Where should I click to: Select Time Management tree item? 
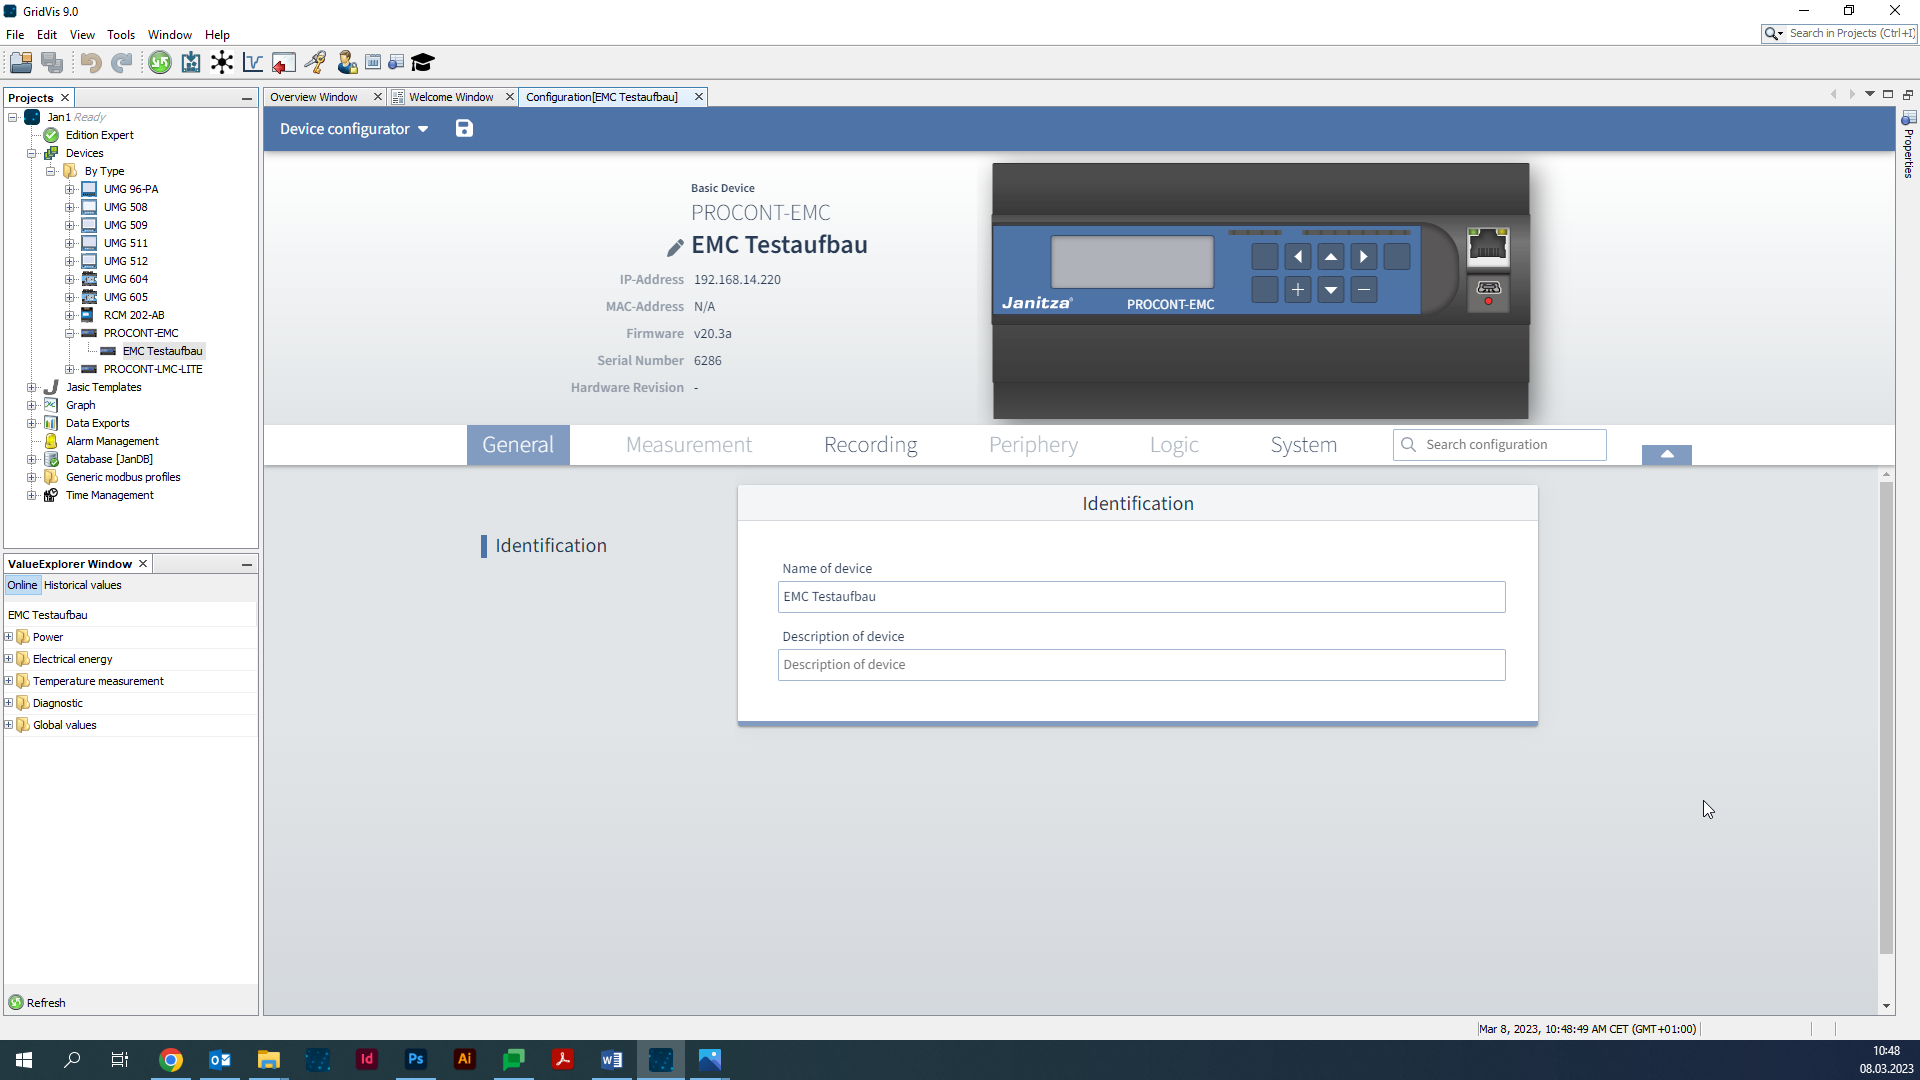point(110,495)
